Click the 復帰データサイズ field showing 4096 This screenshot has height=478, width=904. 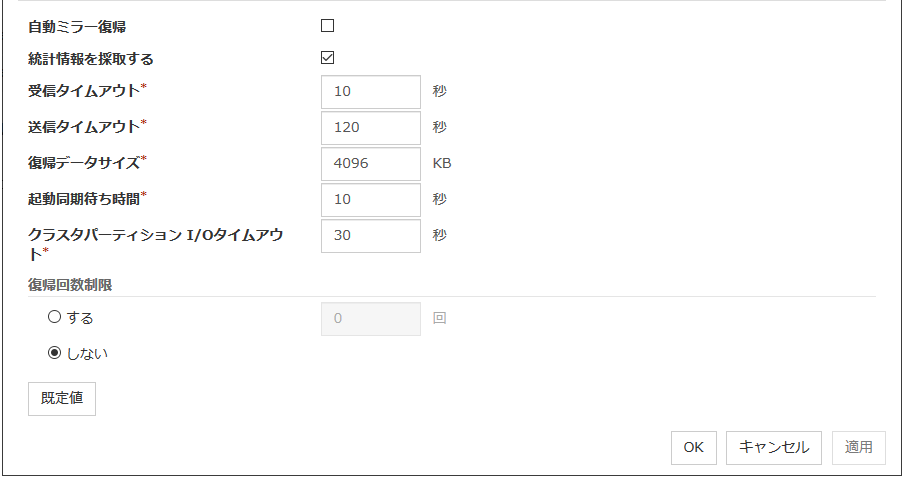[370, 163]
